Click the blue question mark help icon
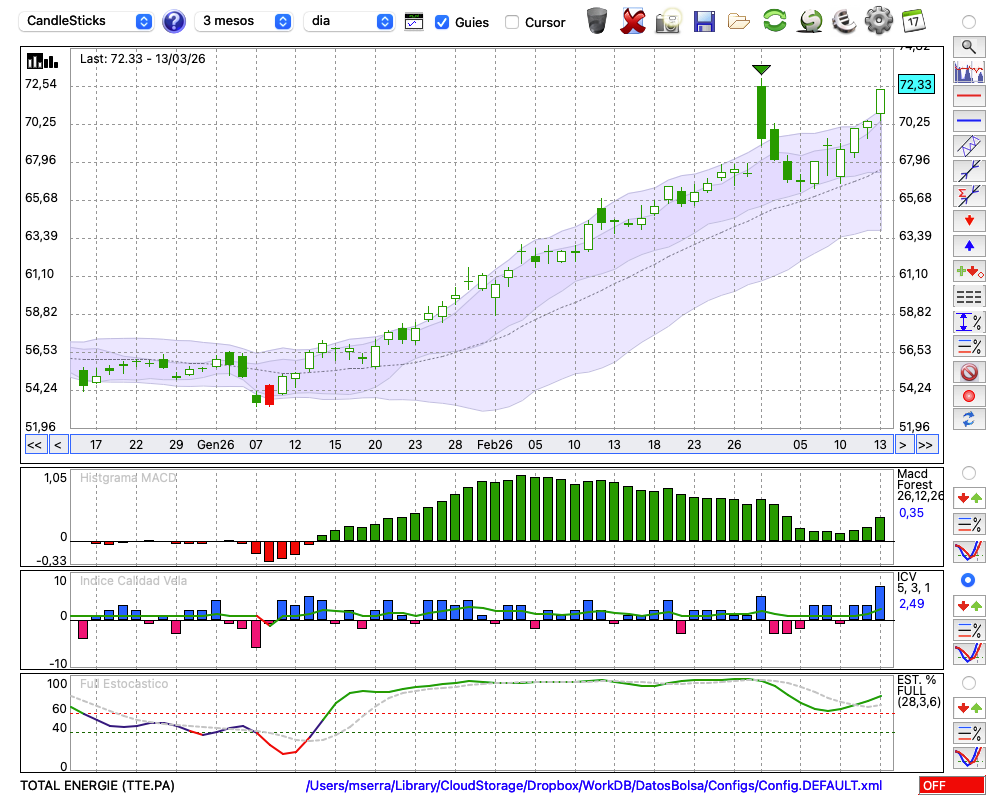 click(x=174, y=21)
